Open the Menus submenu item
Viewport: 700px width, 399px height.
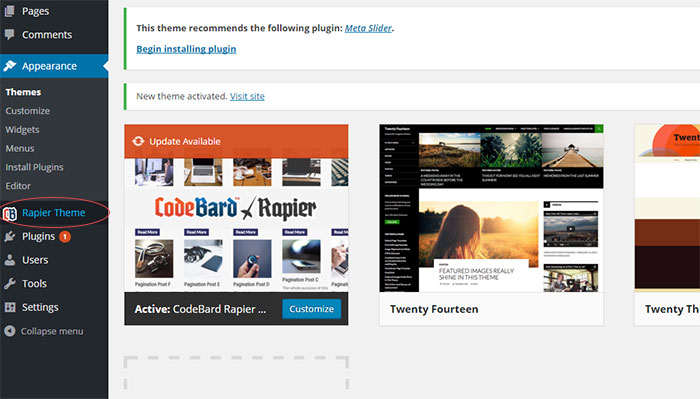pyautogui.click(x=20, y=148)
